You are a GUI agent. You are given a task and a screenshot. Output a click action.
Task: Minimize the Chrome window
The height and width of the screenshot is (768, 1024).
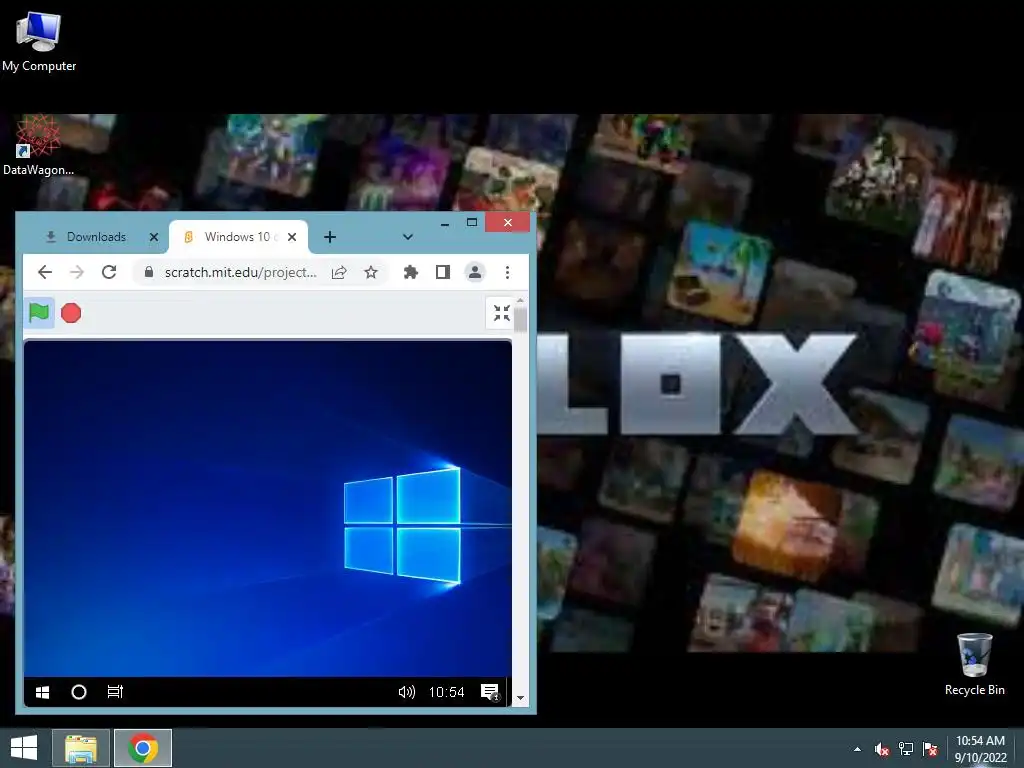tap(445, 223)
